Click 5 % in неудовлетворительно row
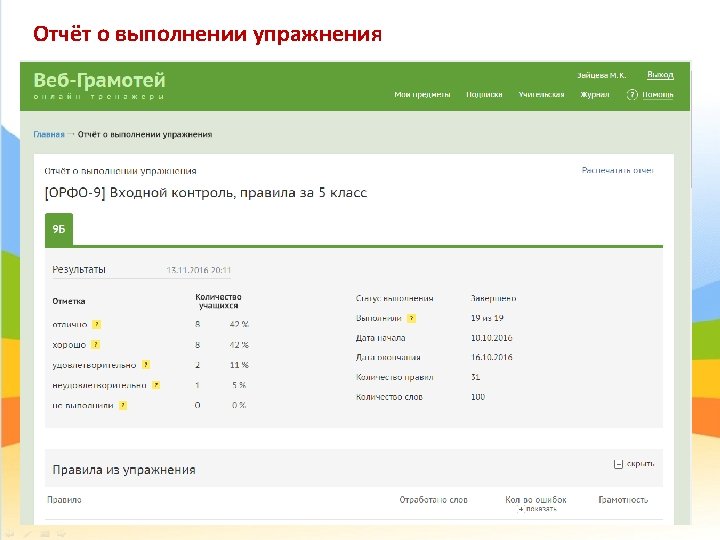 [239, 385]
